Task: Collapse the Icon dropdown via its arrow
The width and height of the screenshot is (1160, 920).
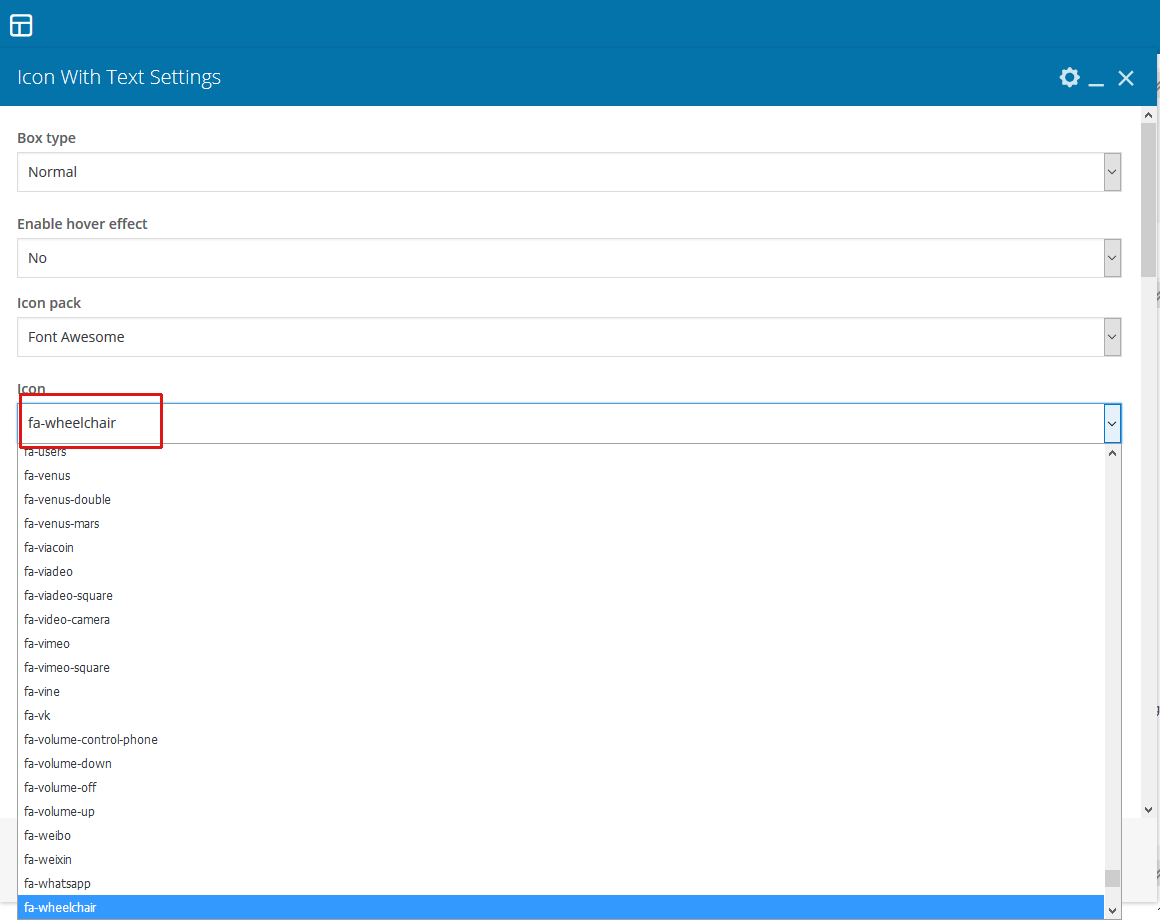Action: tap(1112, 424)
